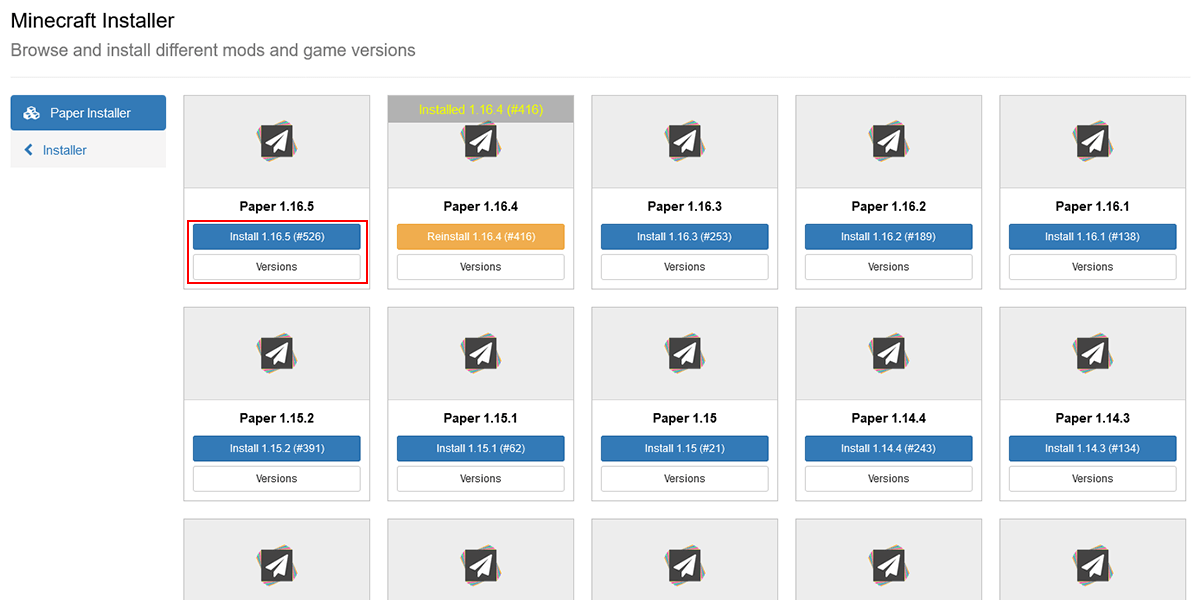Click the Paper 1.16.4 paper plane logo

481,142
